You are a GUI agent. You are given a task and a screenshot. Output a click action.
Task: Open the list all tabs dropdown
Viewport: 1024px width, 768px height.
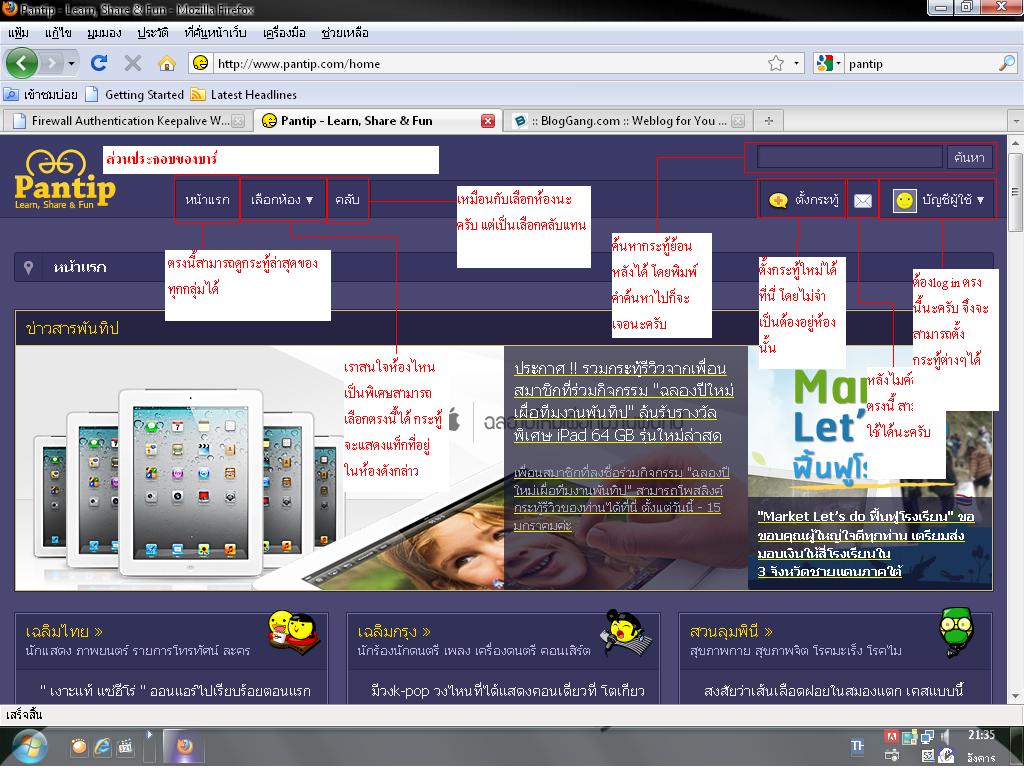(1016, 121)
